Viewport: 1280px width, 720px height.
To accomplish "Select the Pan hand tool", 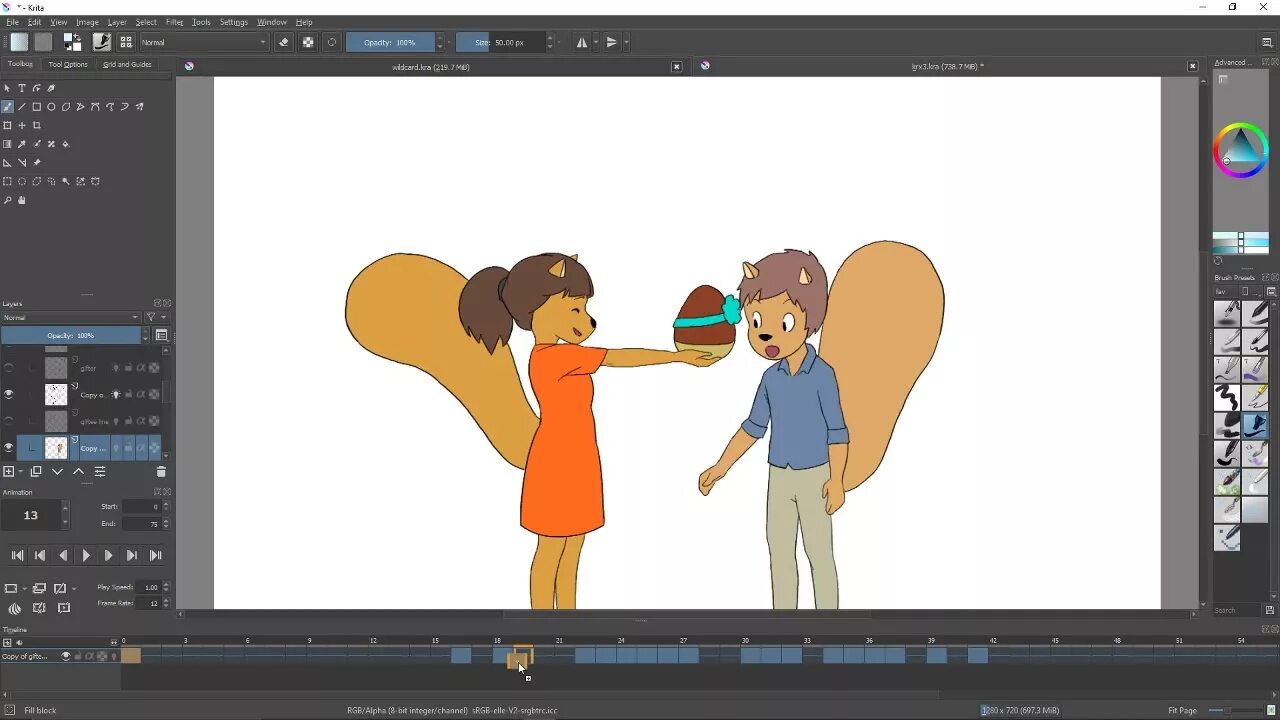I will click(22, 200).
